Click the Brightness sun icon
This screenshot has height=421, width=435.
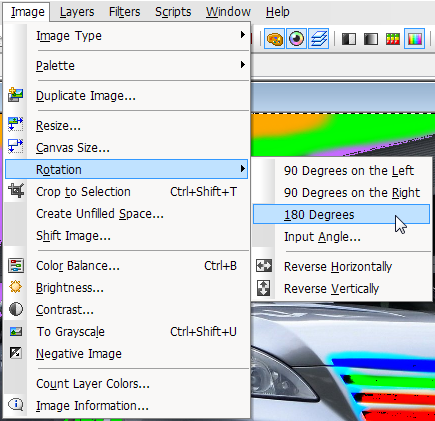[16, 287]
